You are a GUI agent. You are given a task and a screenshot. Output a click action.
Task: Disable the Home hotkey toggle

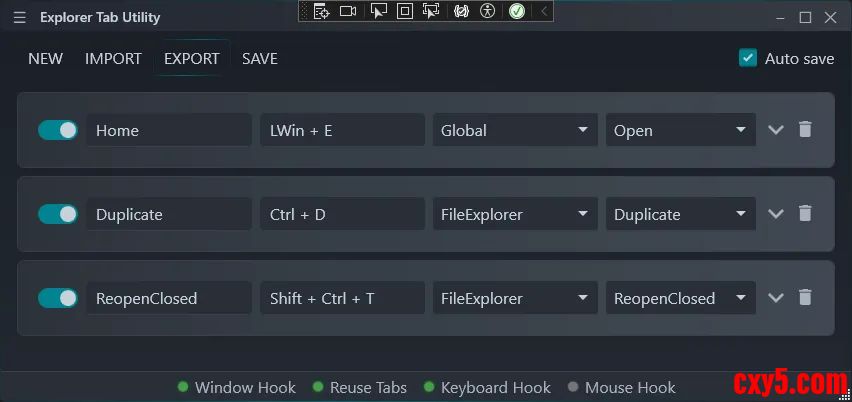(58, 130)
